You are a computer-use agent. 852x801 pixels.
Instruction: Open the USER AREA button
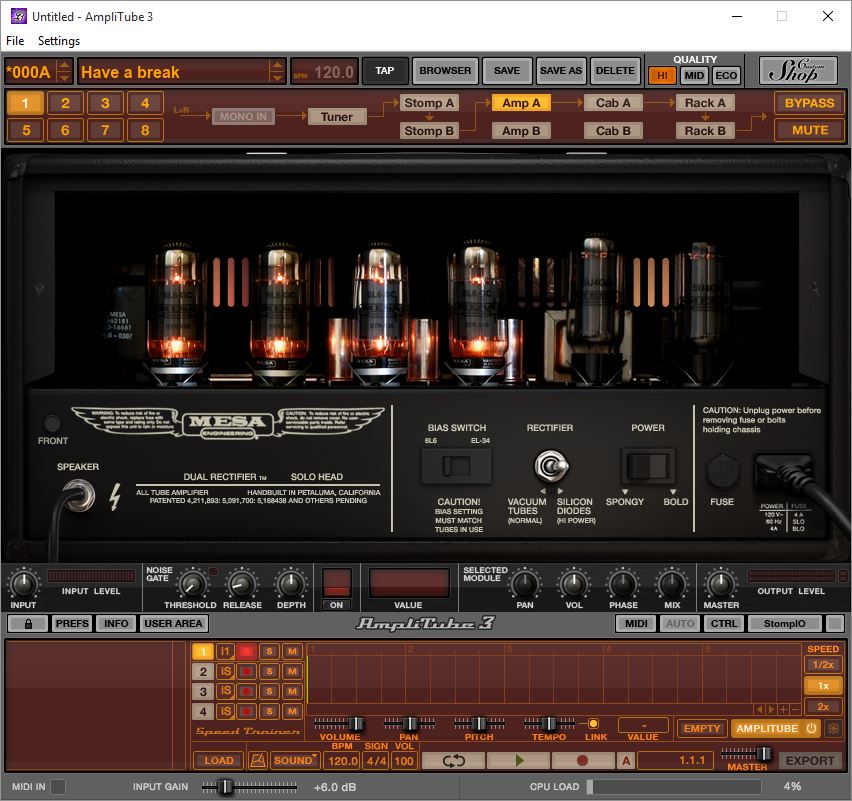click(x=173, y=623)
